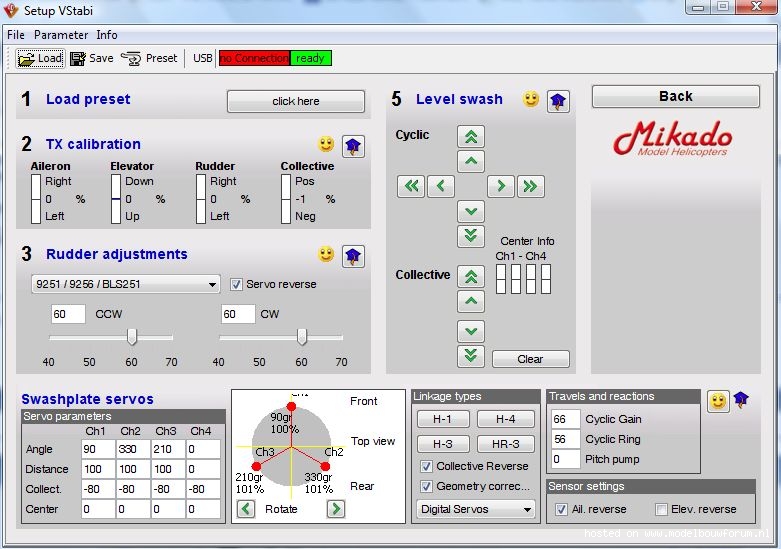Click the Cyclic Ring value field
The width and height of the screenshot is (781, 549).
pos(565,439)
